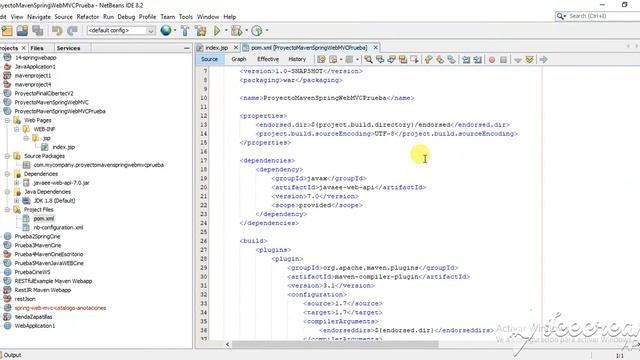Run the project with green play icon
The width and height of the screenshot is (640, 360).
click(x=217, y=31)
